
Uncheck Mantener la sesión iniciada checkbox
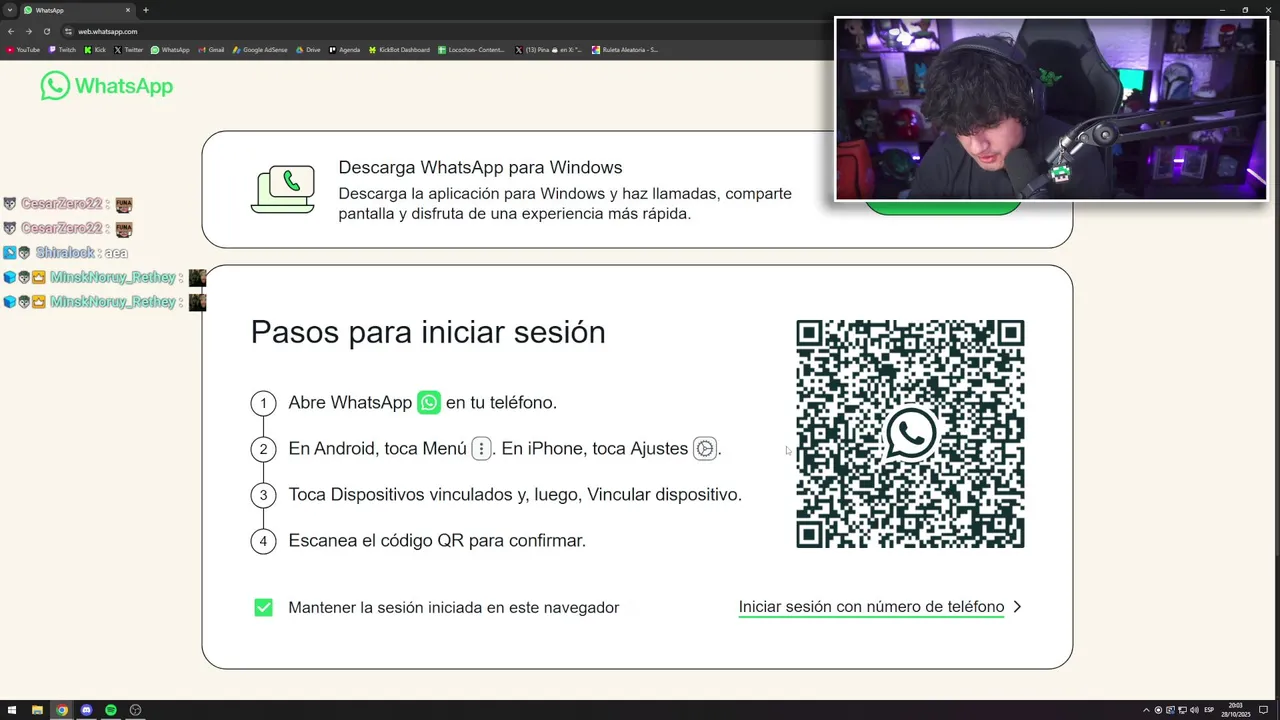(x=263, y=607)
